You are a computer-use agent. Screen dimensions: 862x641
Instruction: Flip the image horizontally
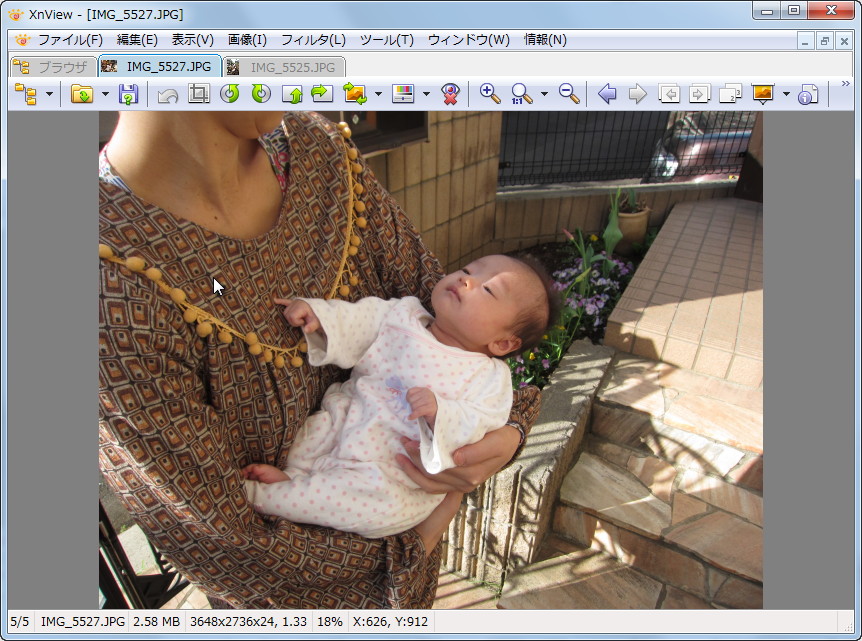tap(322, 94)
